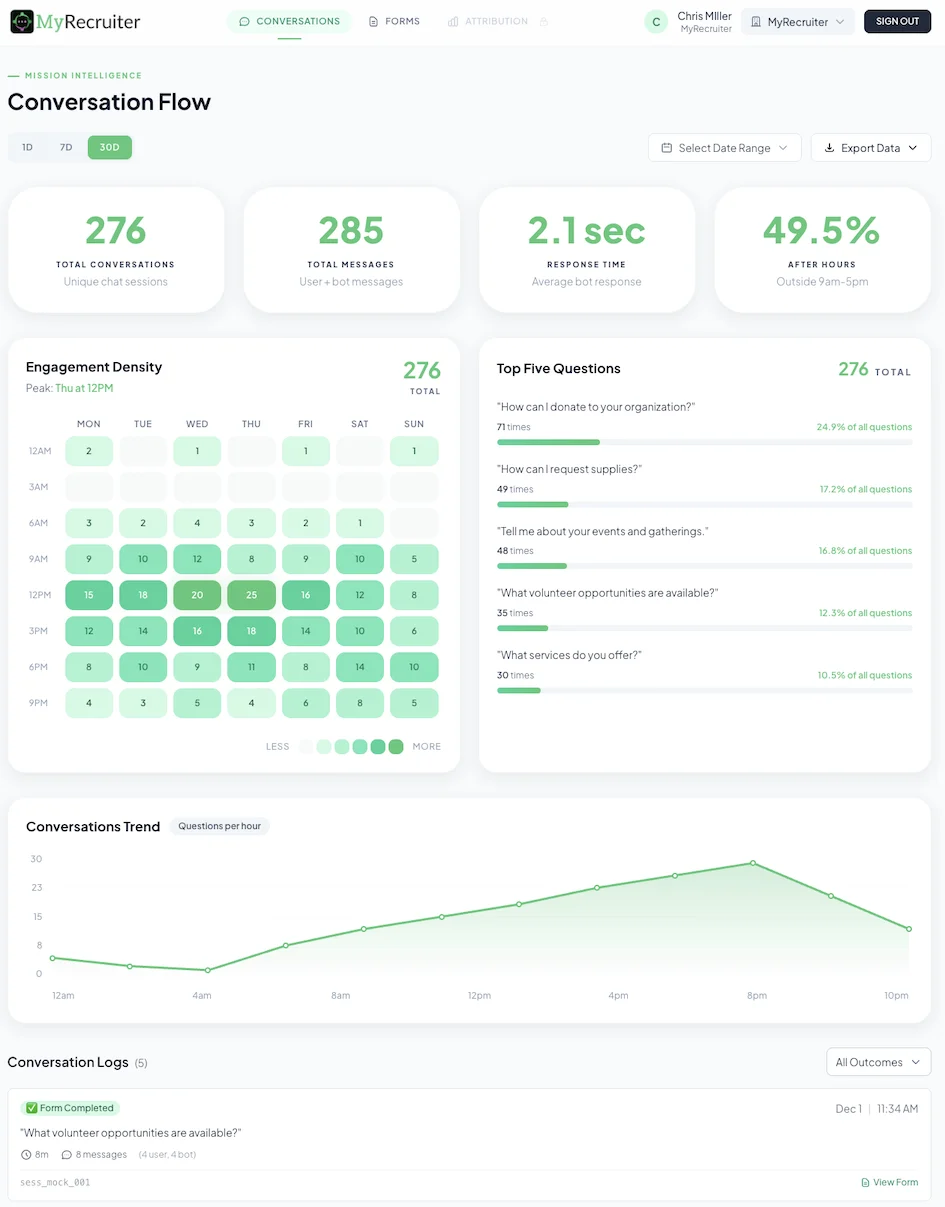The image size is (945, 1207).
Task: Open the locked Attribution chart icon
Action: pyautogui.click(x=452, y=21)
